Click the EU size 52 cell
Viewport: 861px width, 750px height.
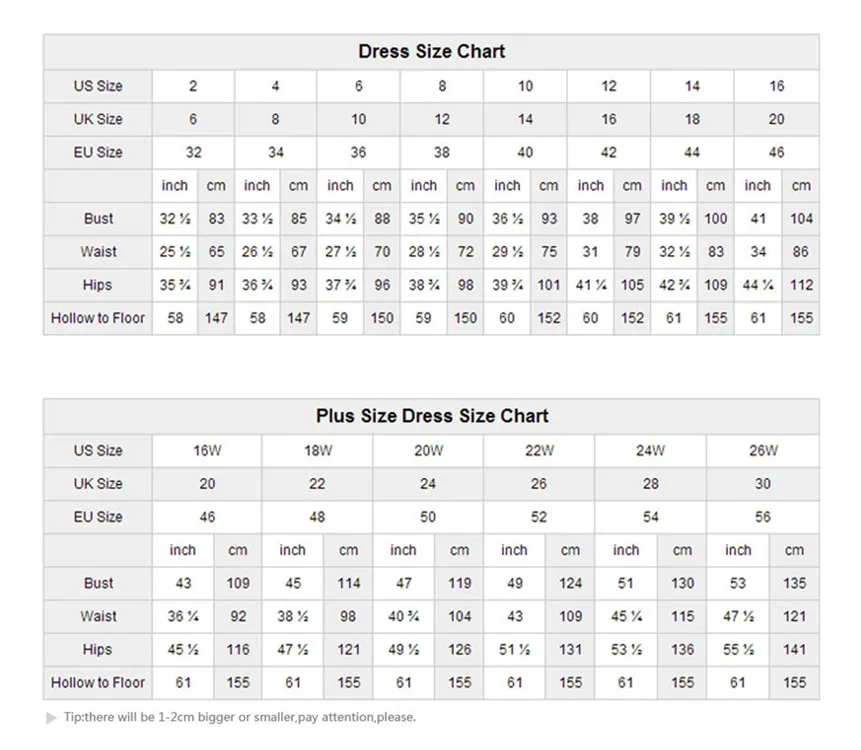click(540, 517)
